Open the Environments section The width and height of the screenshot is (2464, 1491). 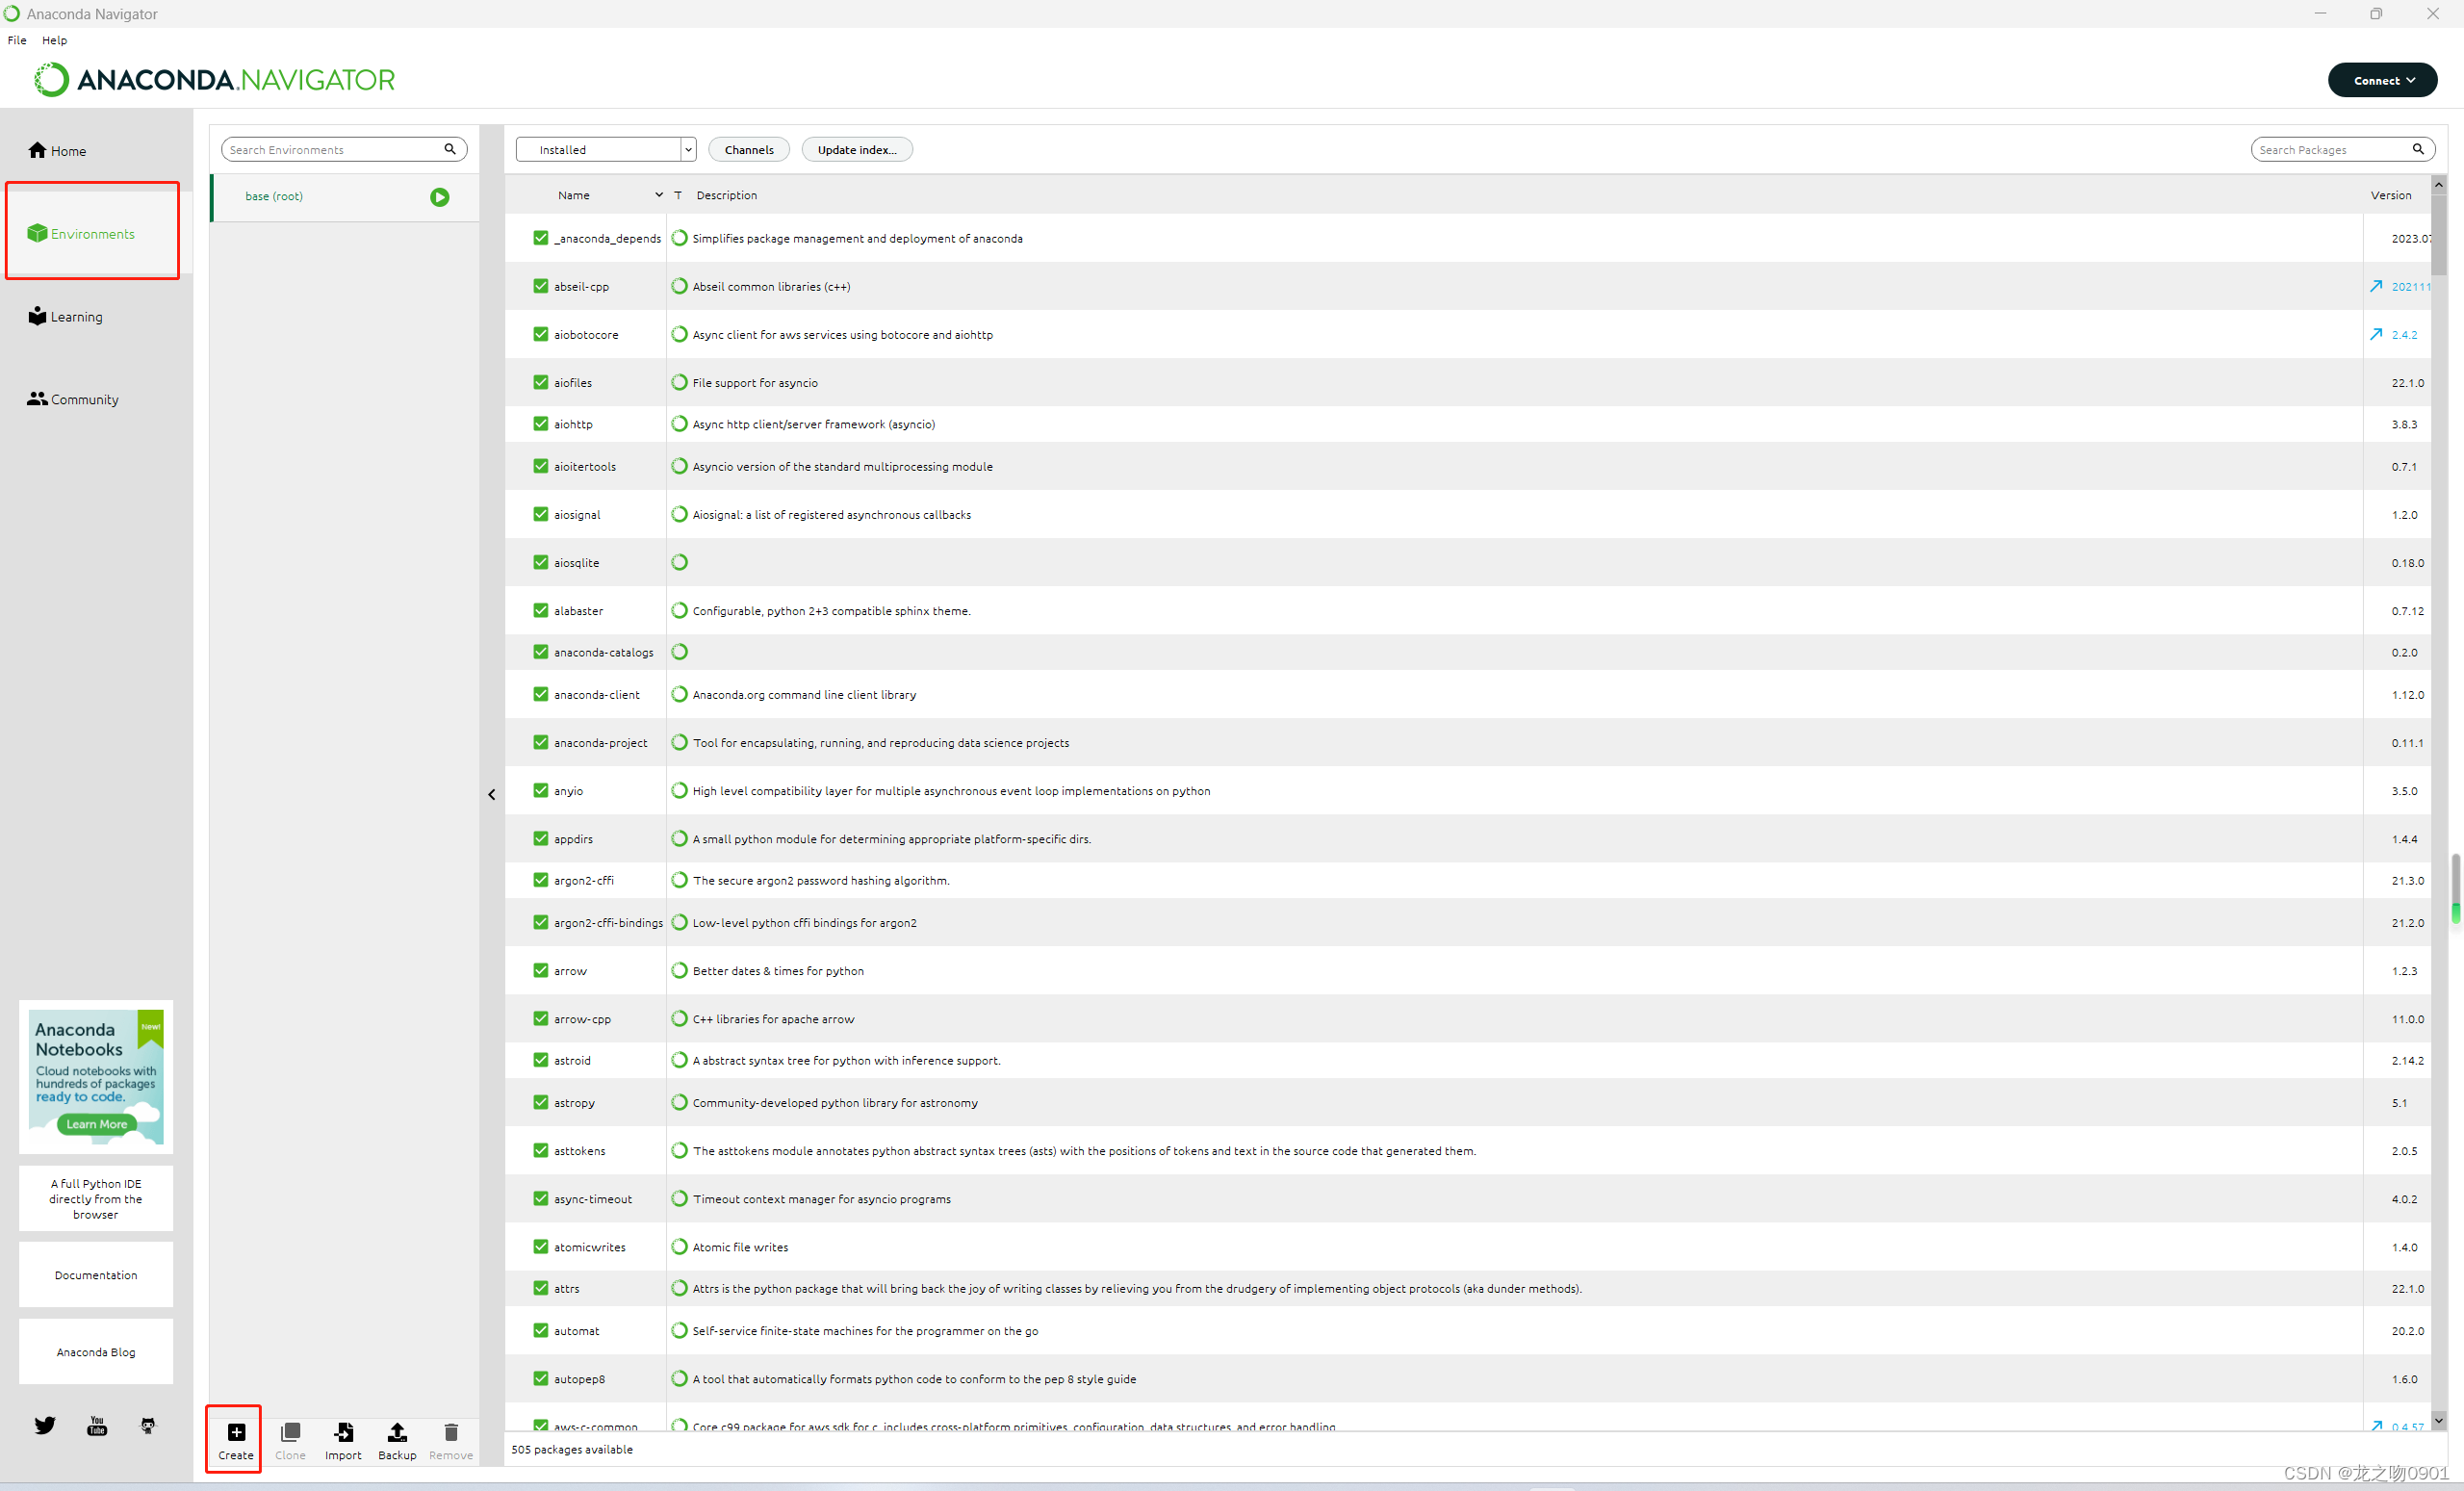coord(81,233)
